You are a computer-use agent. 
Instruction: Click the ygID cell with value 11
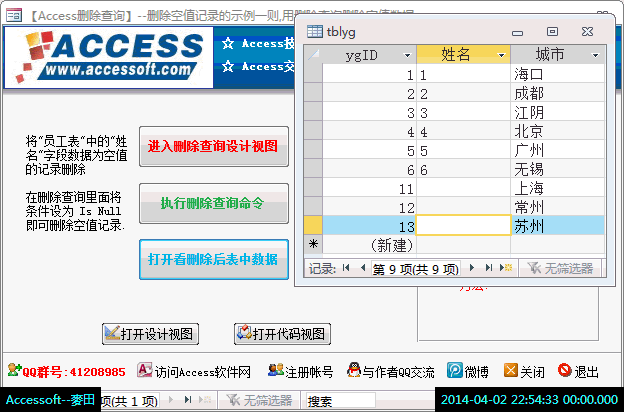[369, 187]
